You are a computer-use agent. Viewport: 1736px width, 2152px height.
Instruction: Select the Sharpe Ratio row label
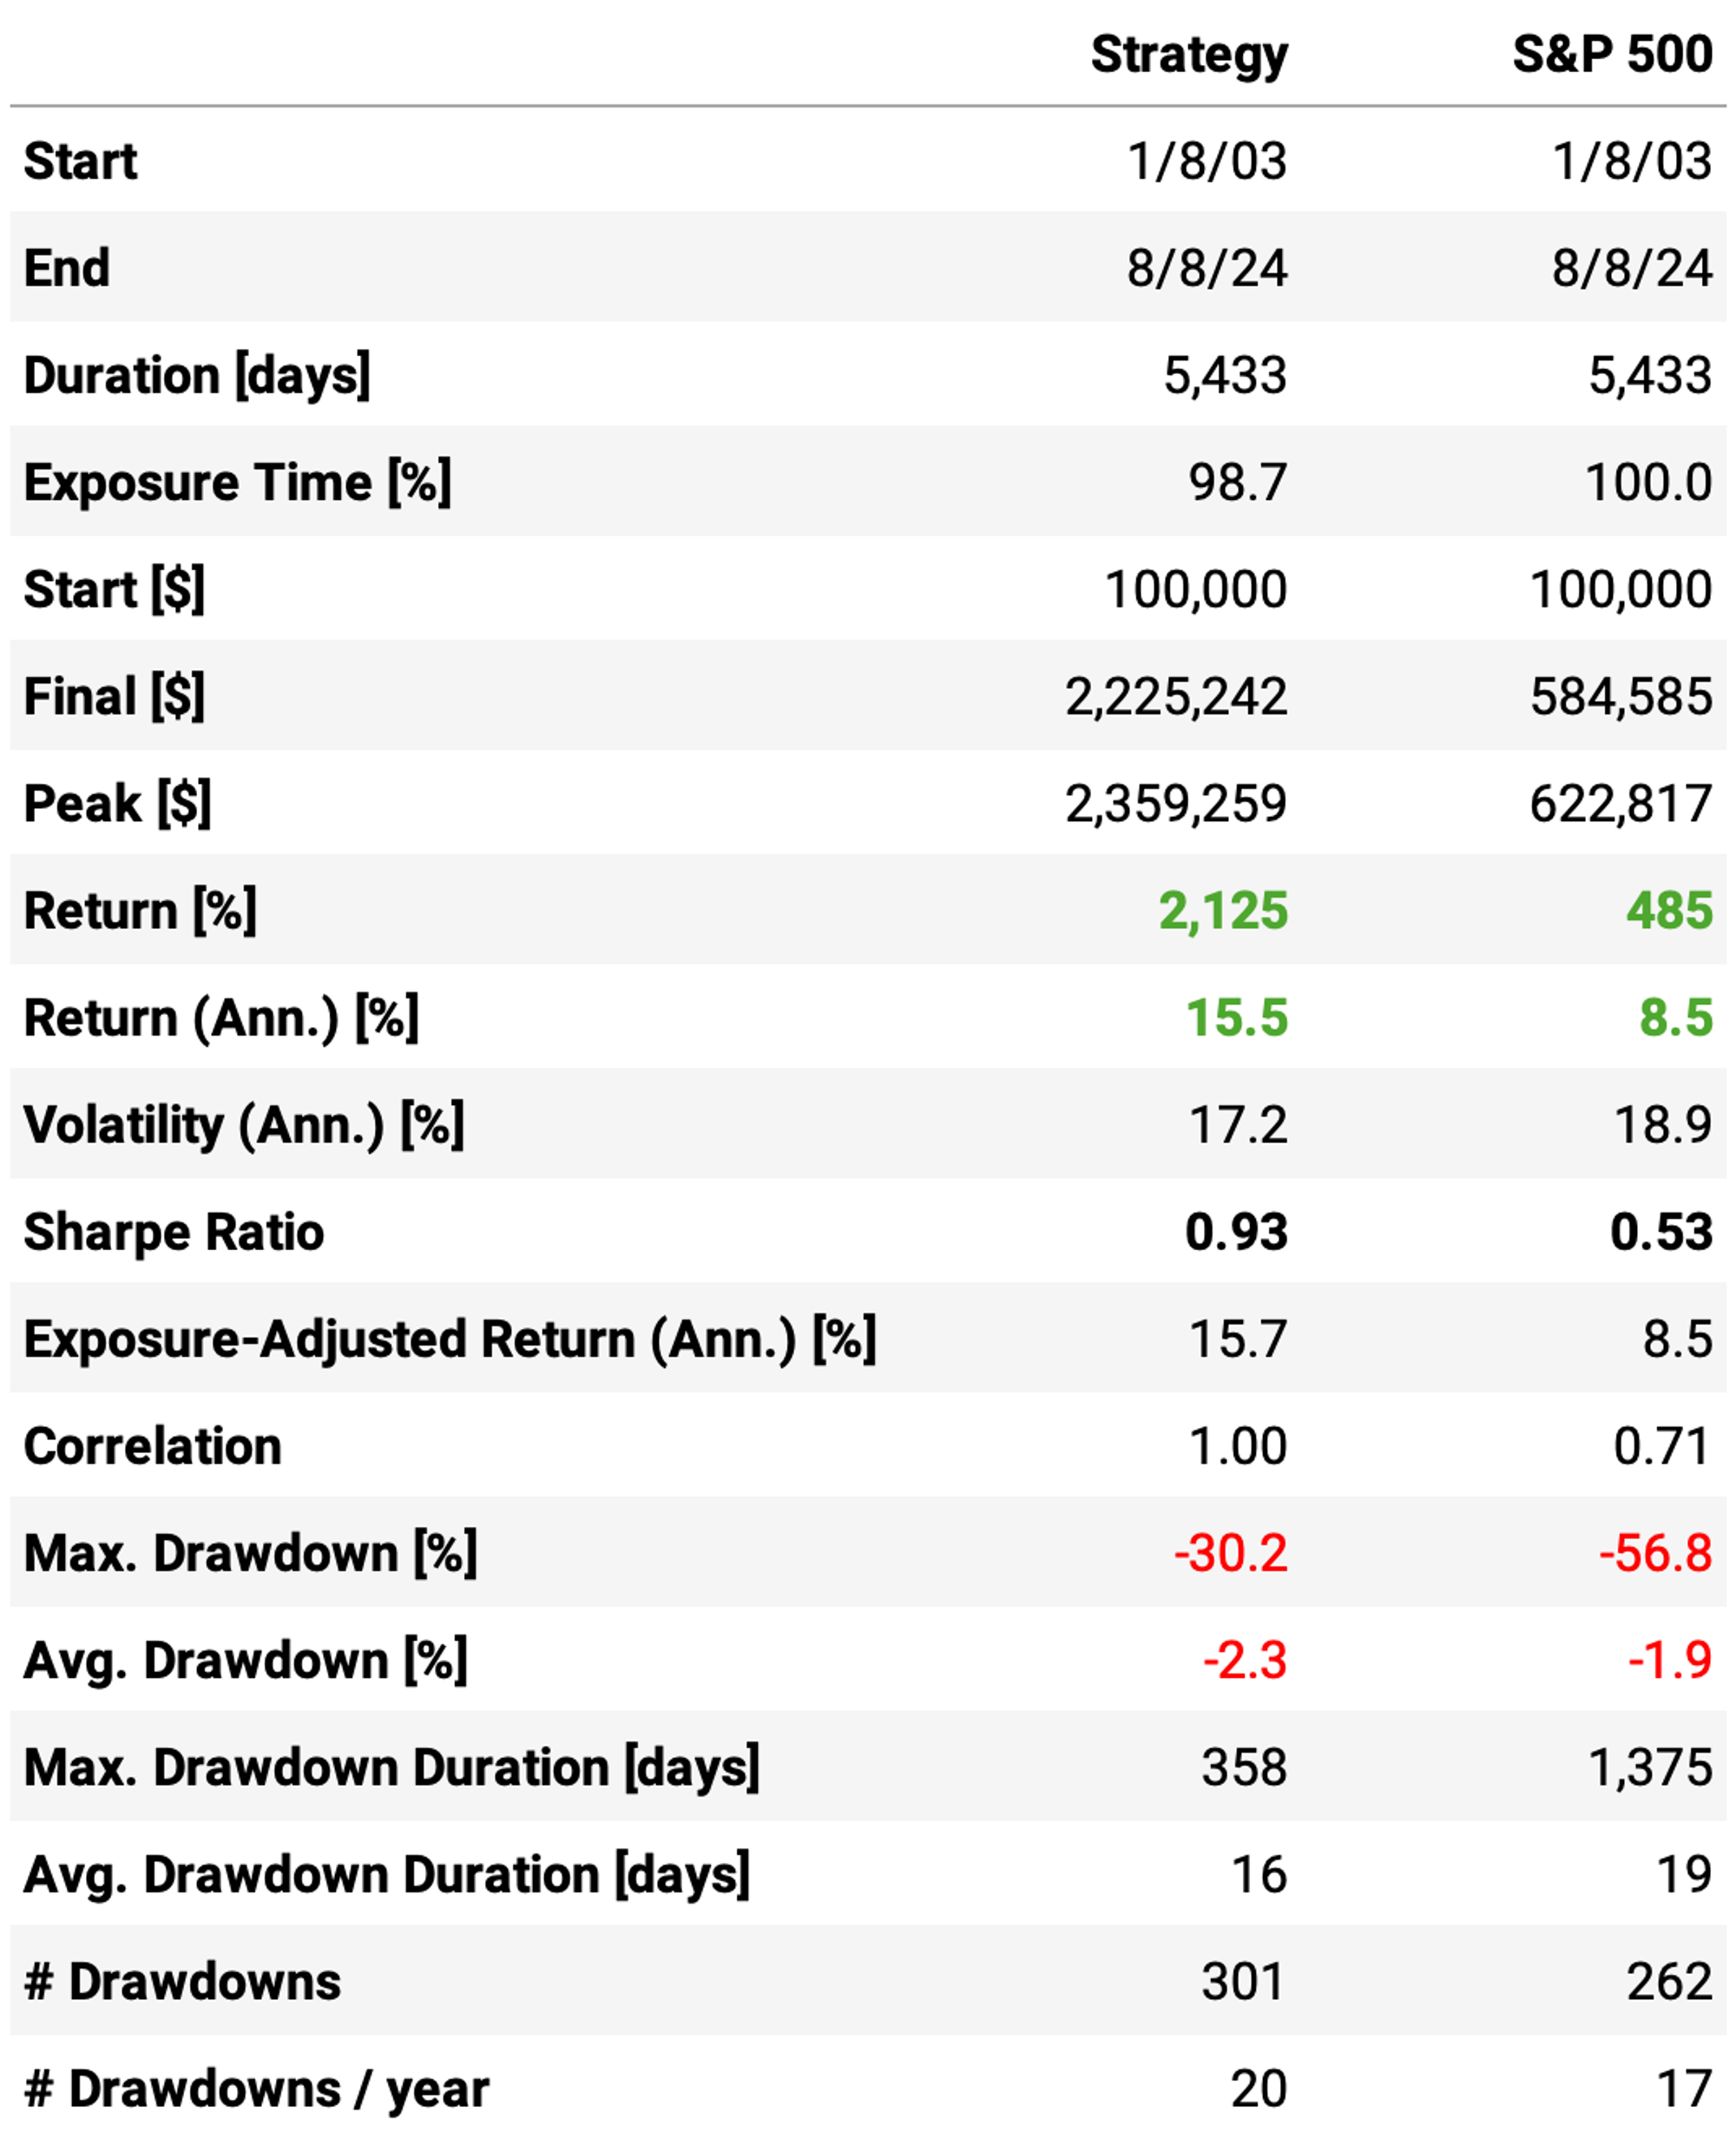coord(174,1232)
